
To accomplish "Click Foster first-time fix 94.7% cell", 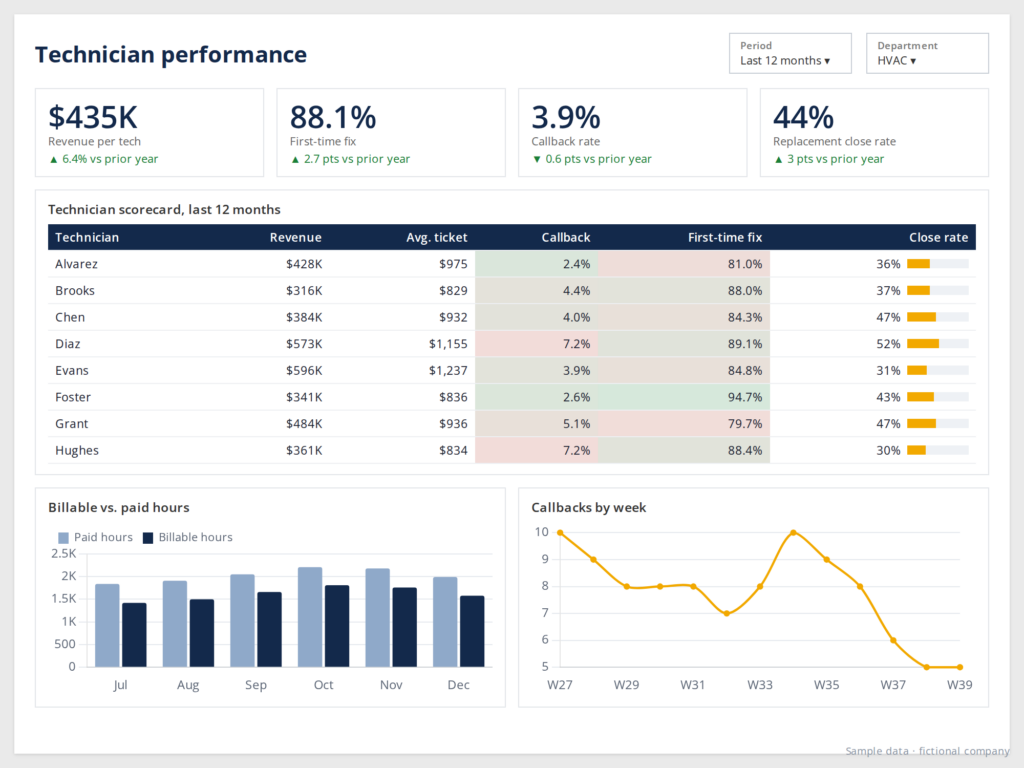I will (684, 397).
